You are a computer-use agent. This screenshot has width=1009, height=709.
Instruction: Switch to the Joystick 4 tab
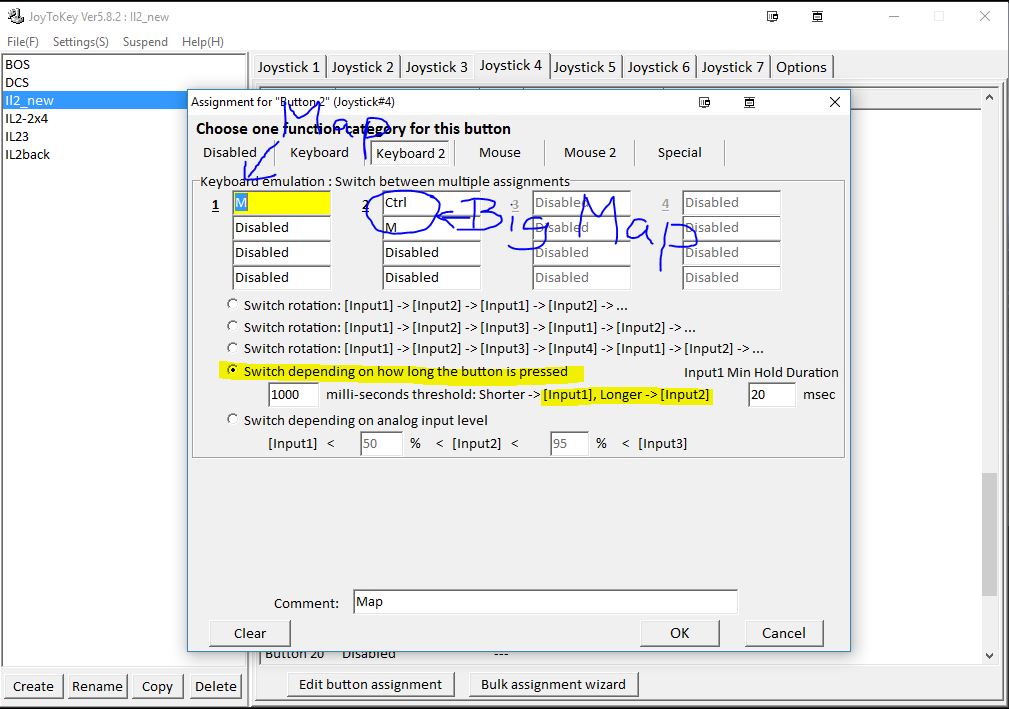tap(510, 66)
